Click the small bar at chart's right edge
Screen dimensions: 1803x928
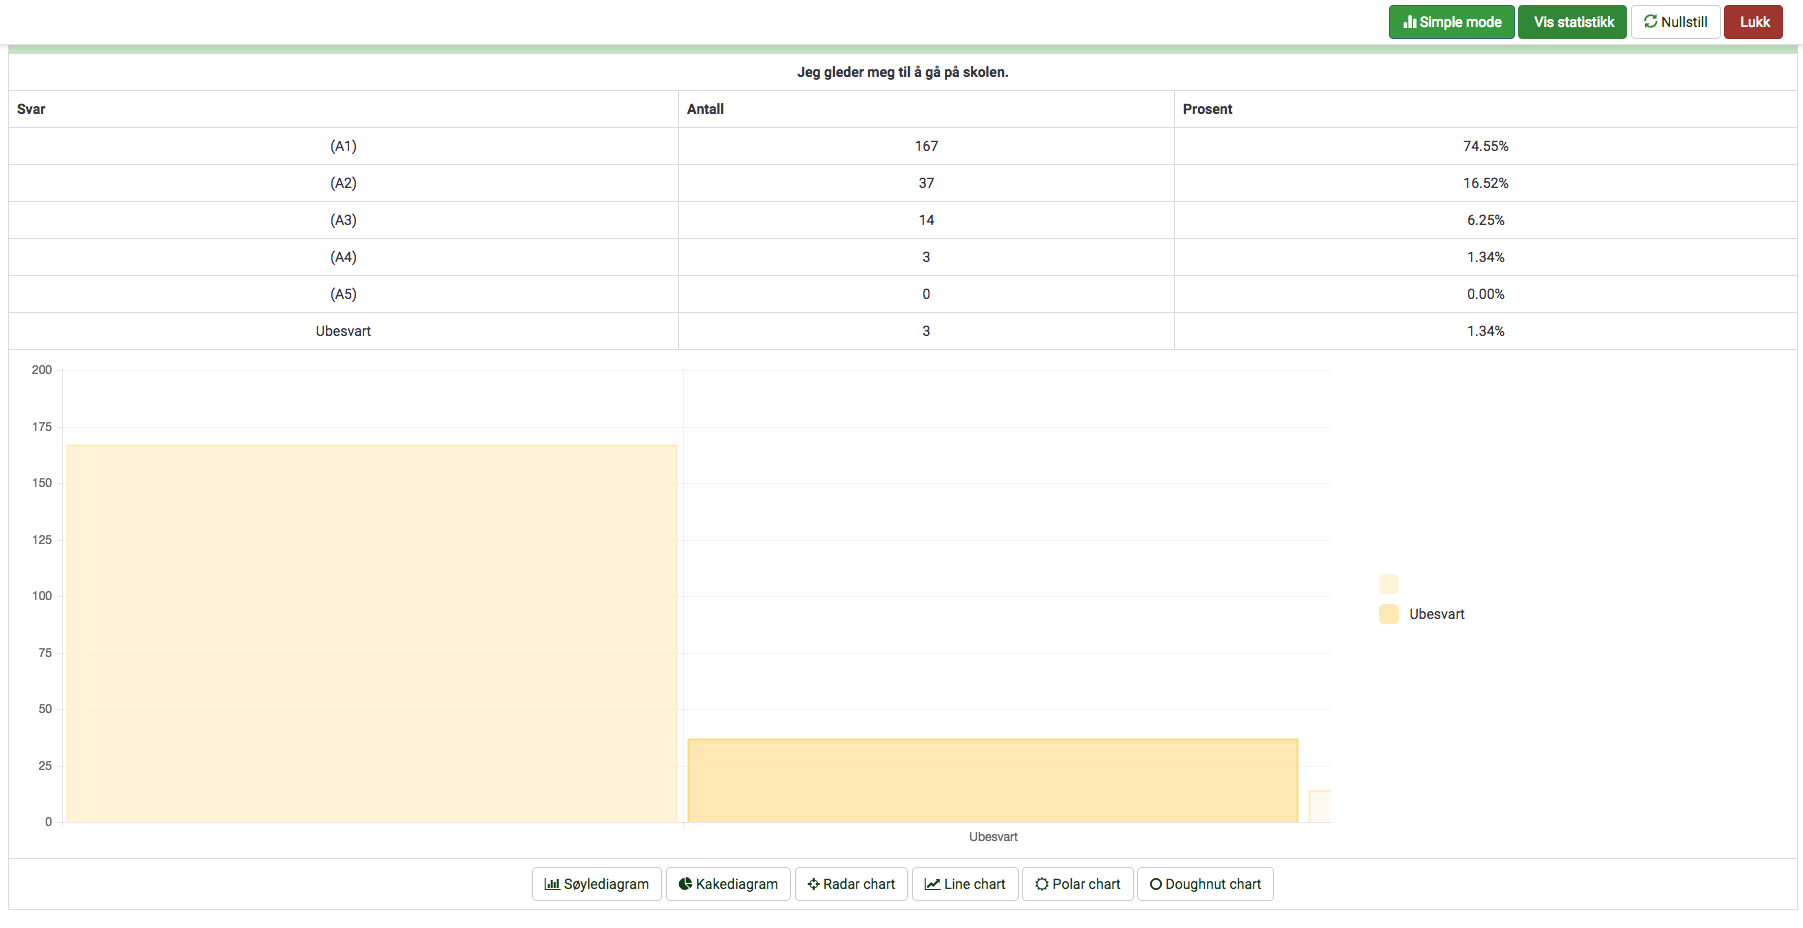pos(1320,806)
